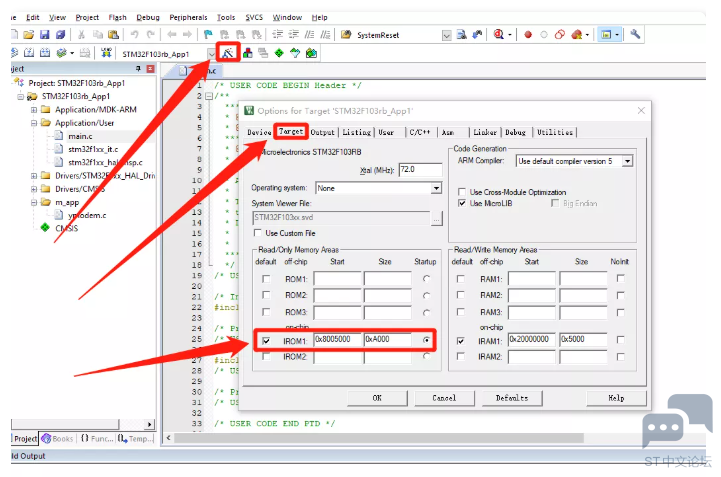Open the Pack Installer icon
This screenshot has height=477, width=721.
[311, 53]
